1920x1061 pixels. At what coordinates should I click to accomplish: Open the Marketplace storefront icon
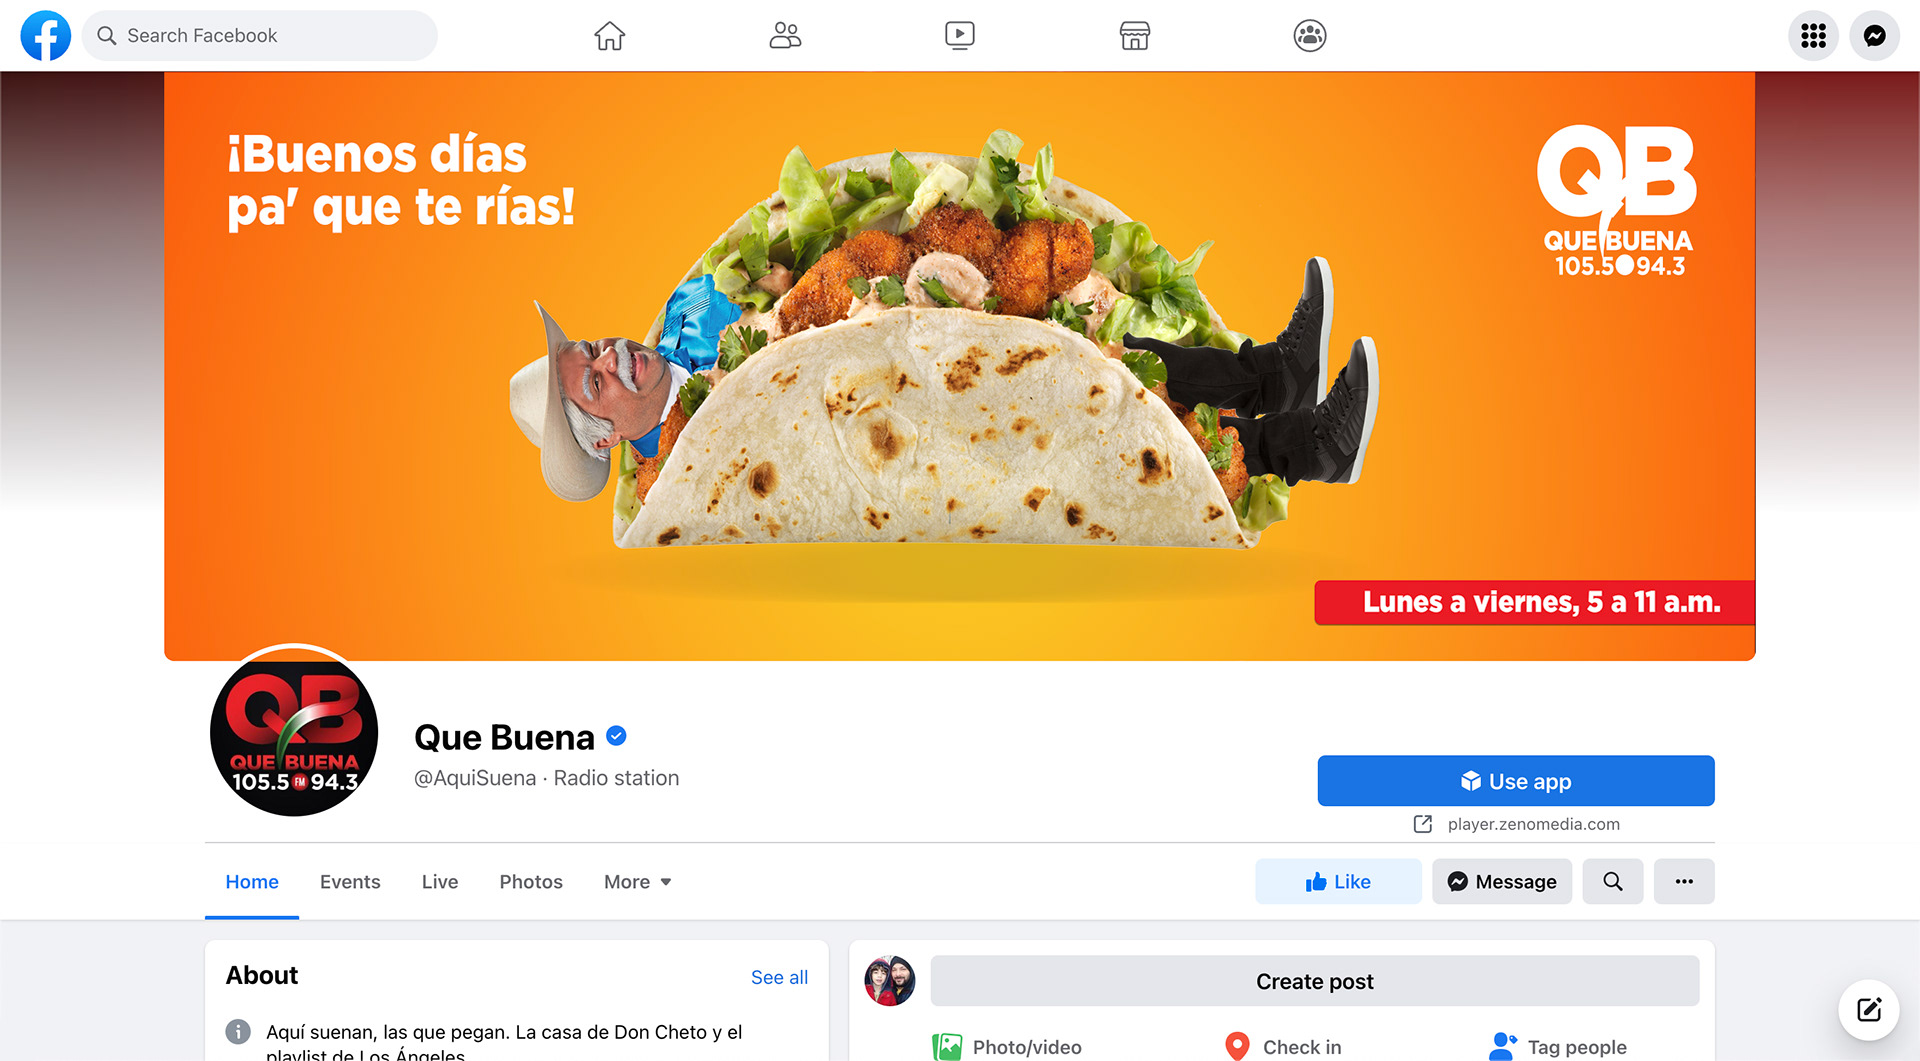(1135, 36)
